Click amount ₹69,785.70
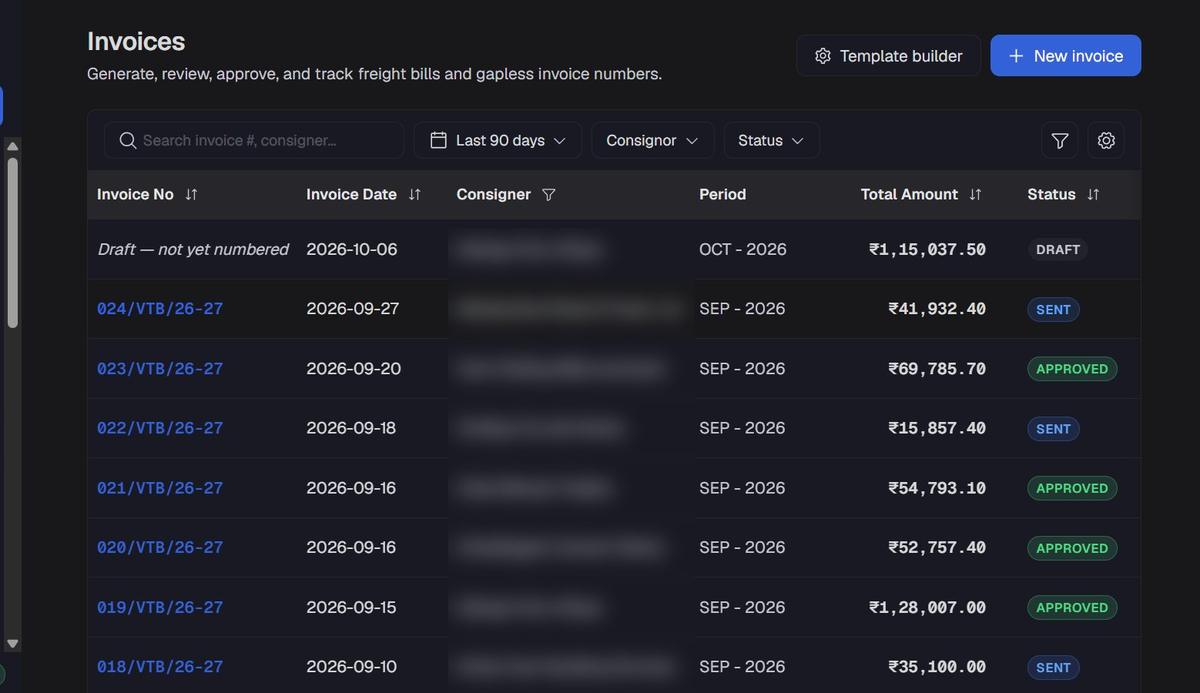 937,369
